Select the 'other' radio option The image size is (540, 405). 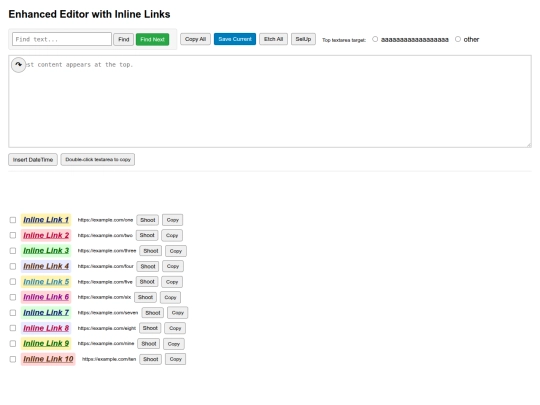tap(458, 39)
